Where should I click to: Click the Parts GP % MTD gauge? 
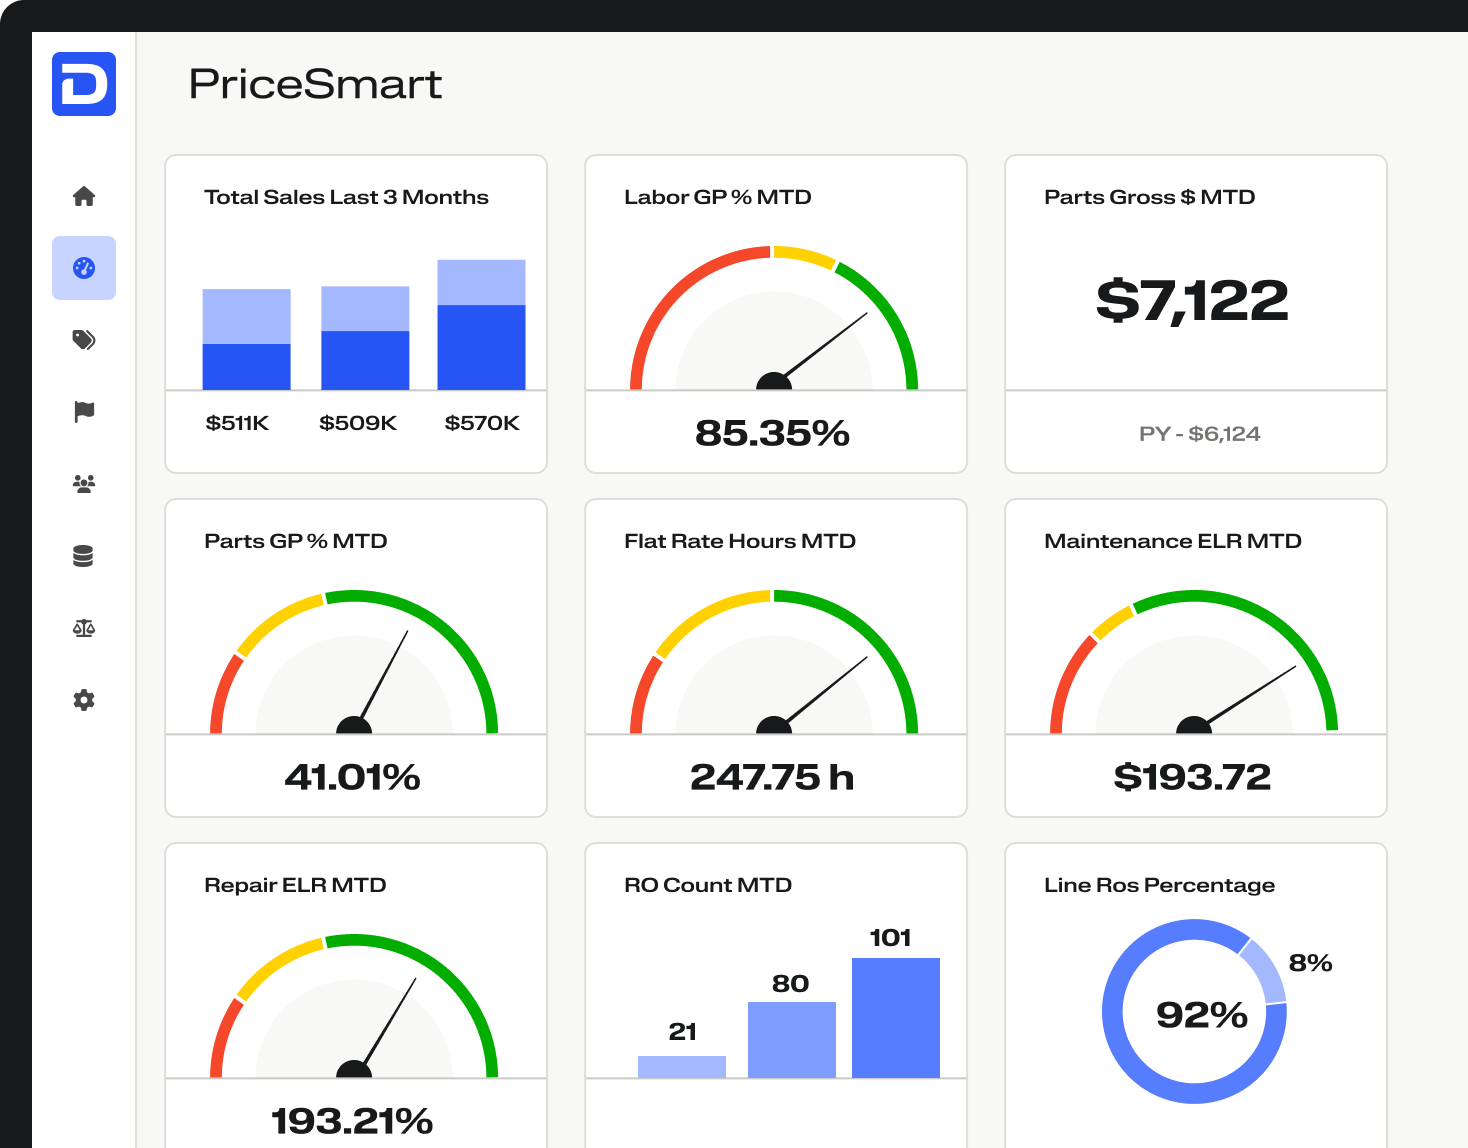pyautogui.click(x=354, y=662)
